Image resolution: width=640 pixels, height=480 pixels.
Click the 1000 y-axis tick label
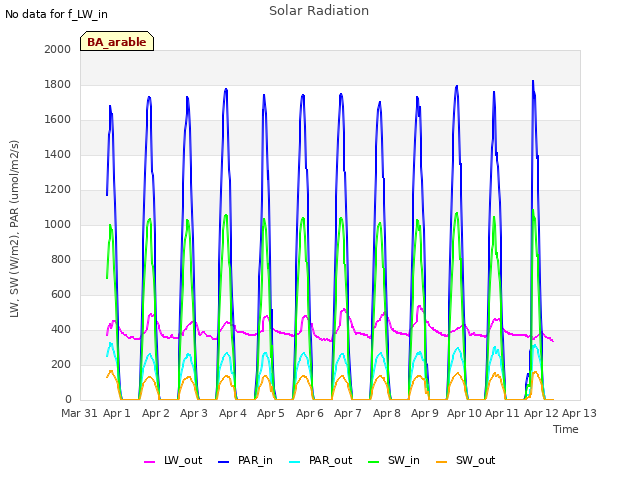tap(58, 224)
